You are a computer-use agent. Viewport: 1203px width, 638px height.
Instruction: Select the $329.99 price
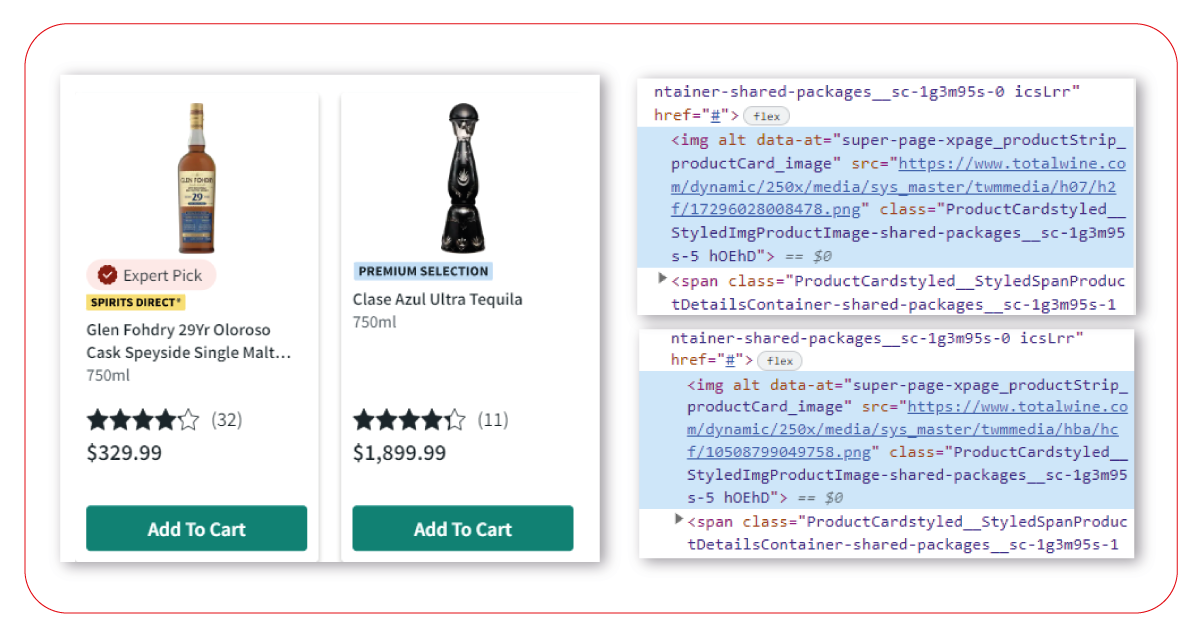tap(124, 453)
